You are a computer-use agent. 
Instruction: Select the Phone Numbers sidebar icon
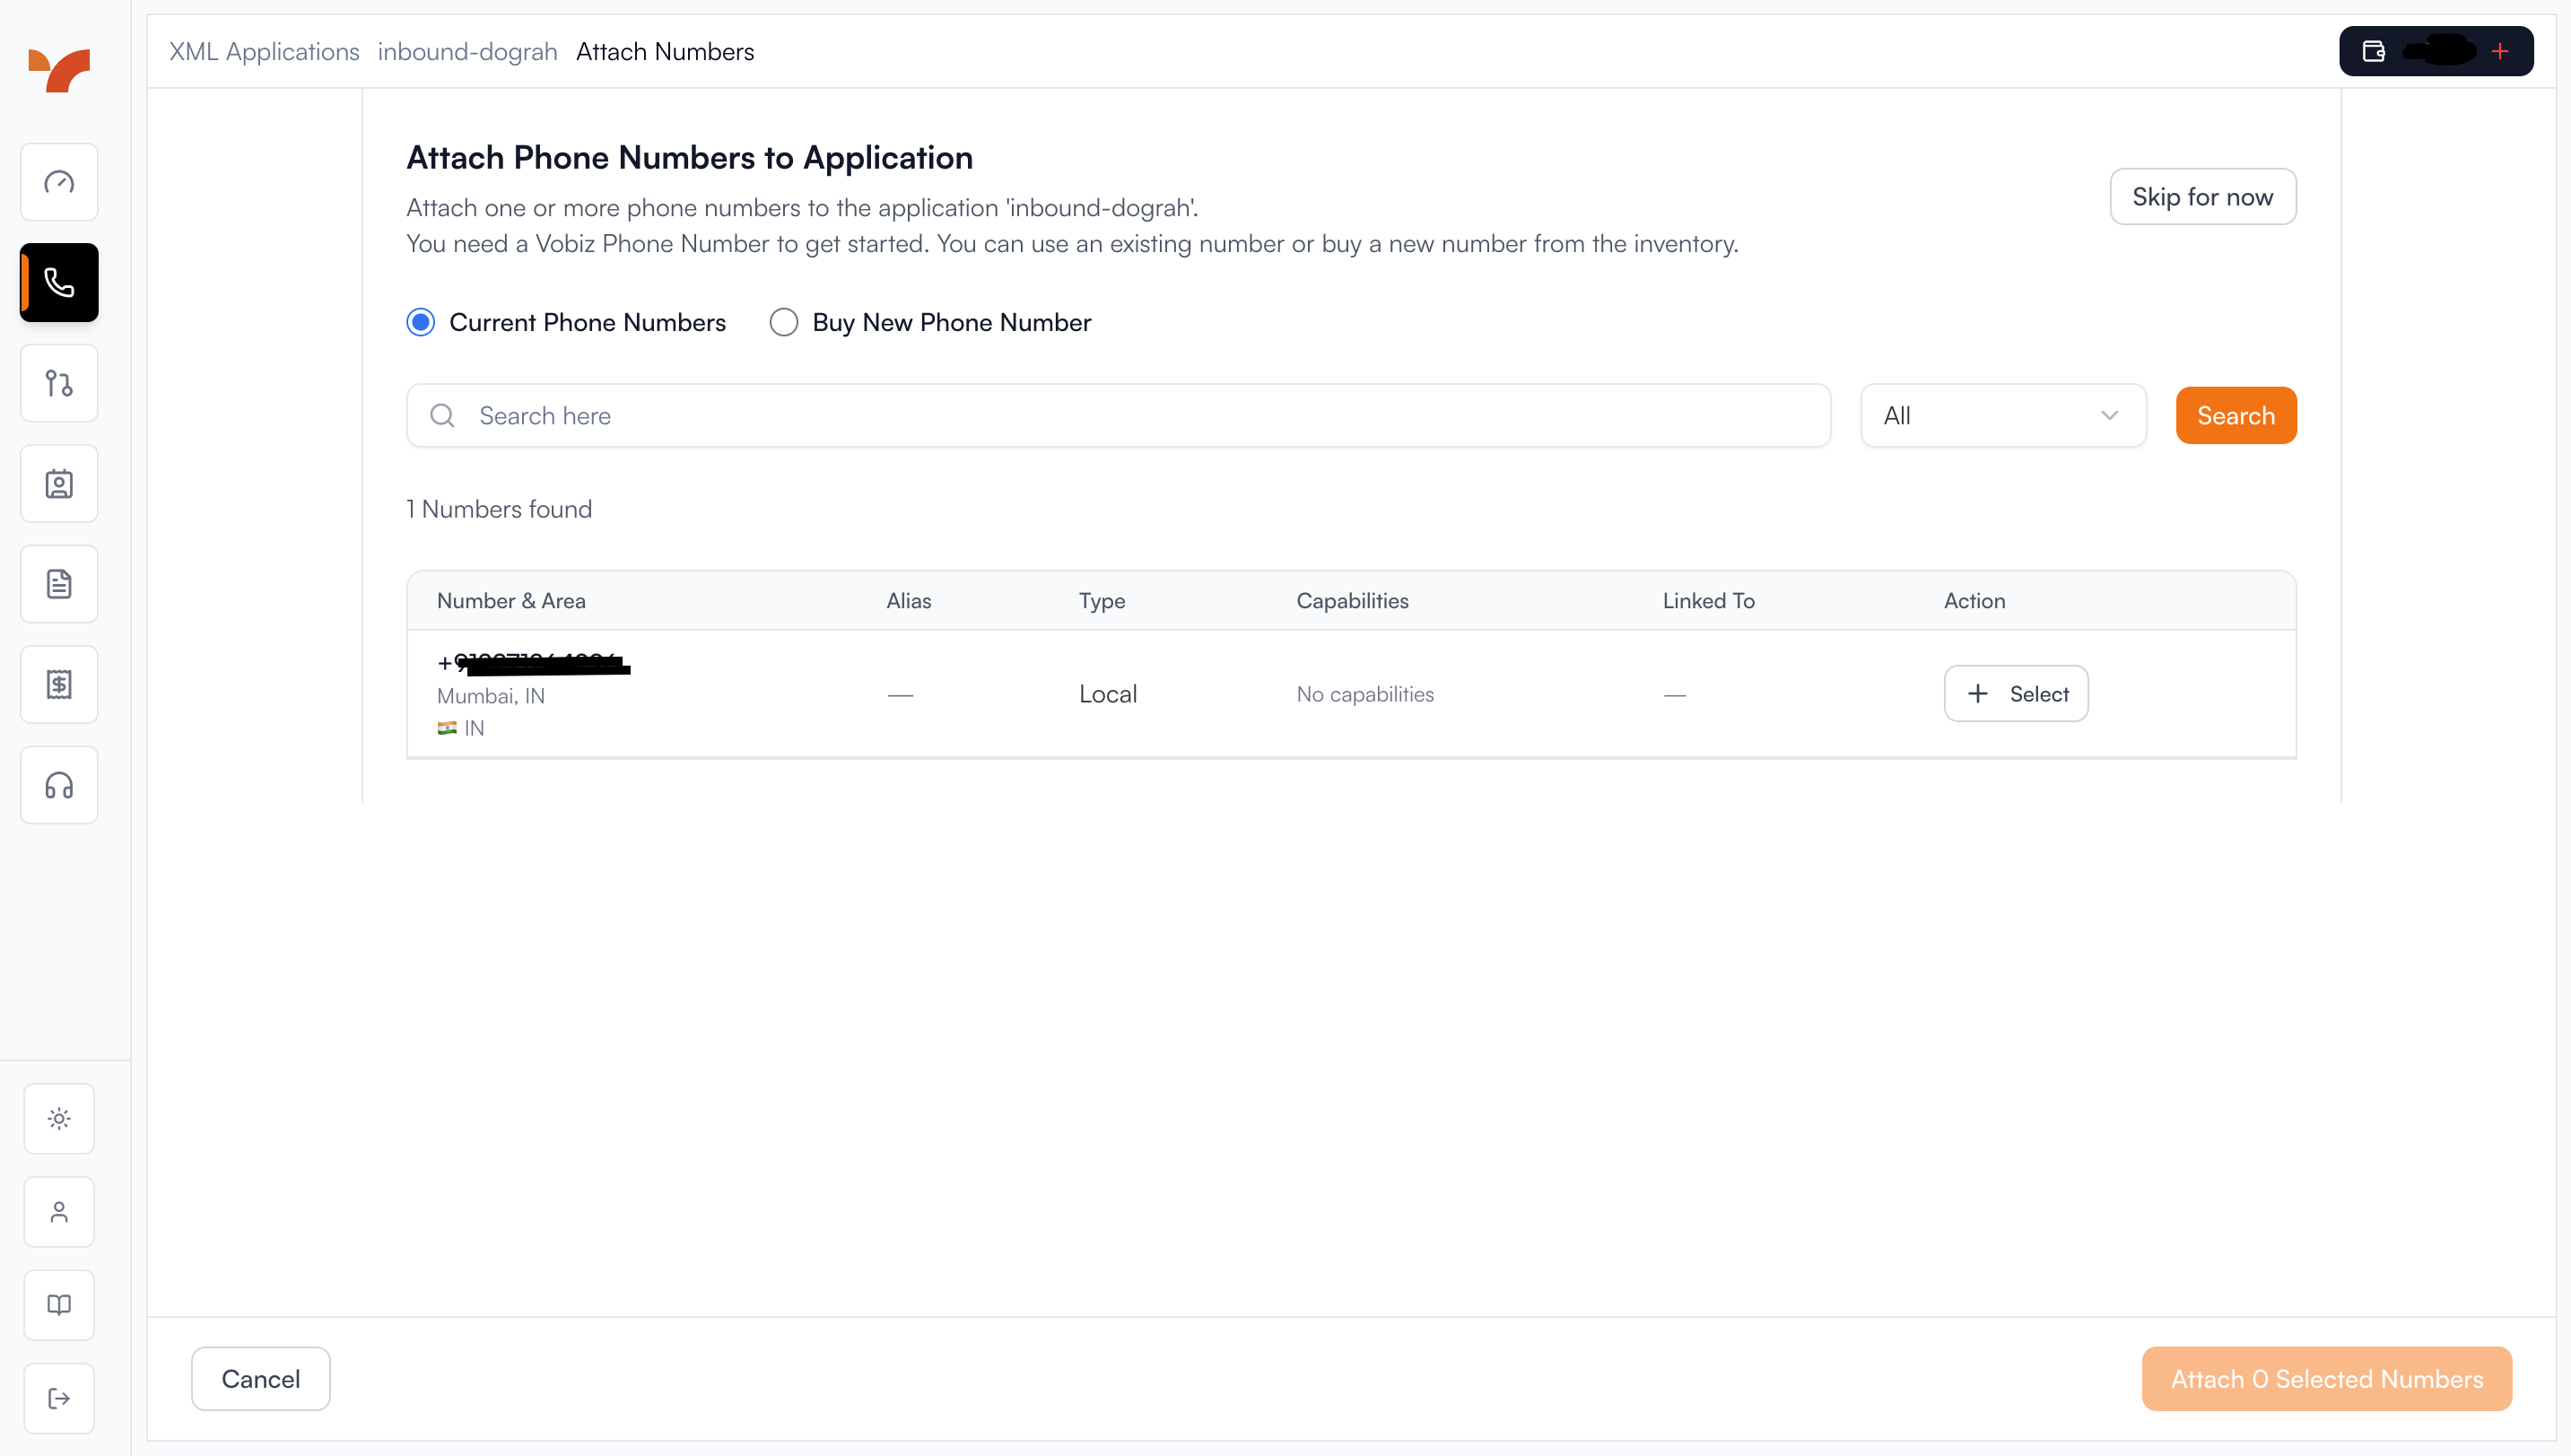click(x=58, y=282)
